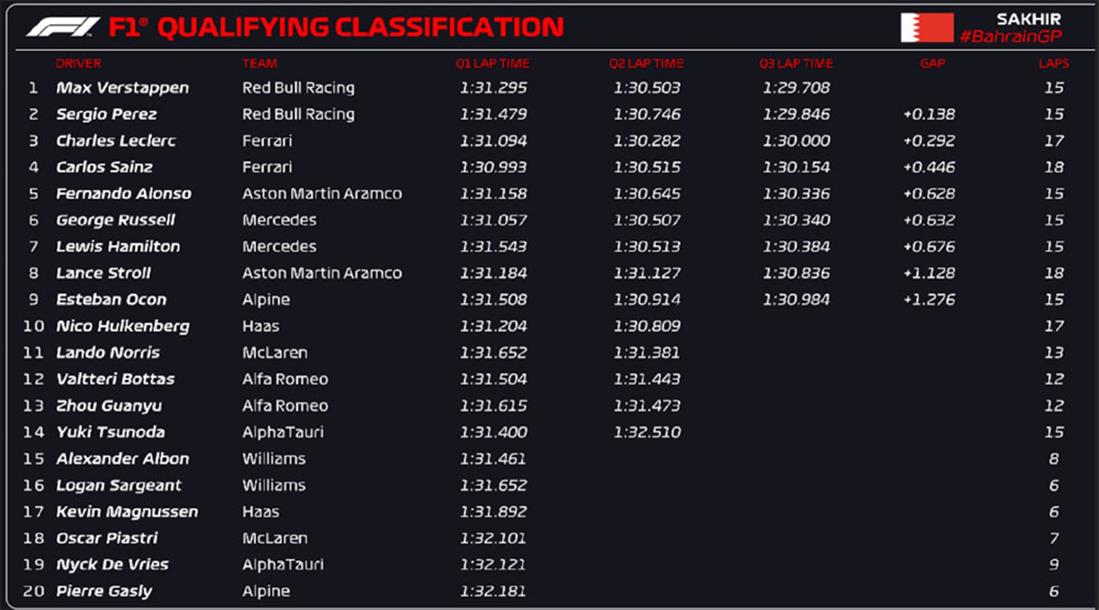Viewport: 1099px width, 610px height.
Task: Click the Q3 LAP TIME column header
Action: pyautogui.click(x=795, y=64)
